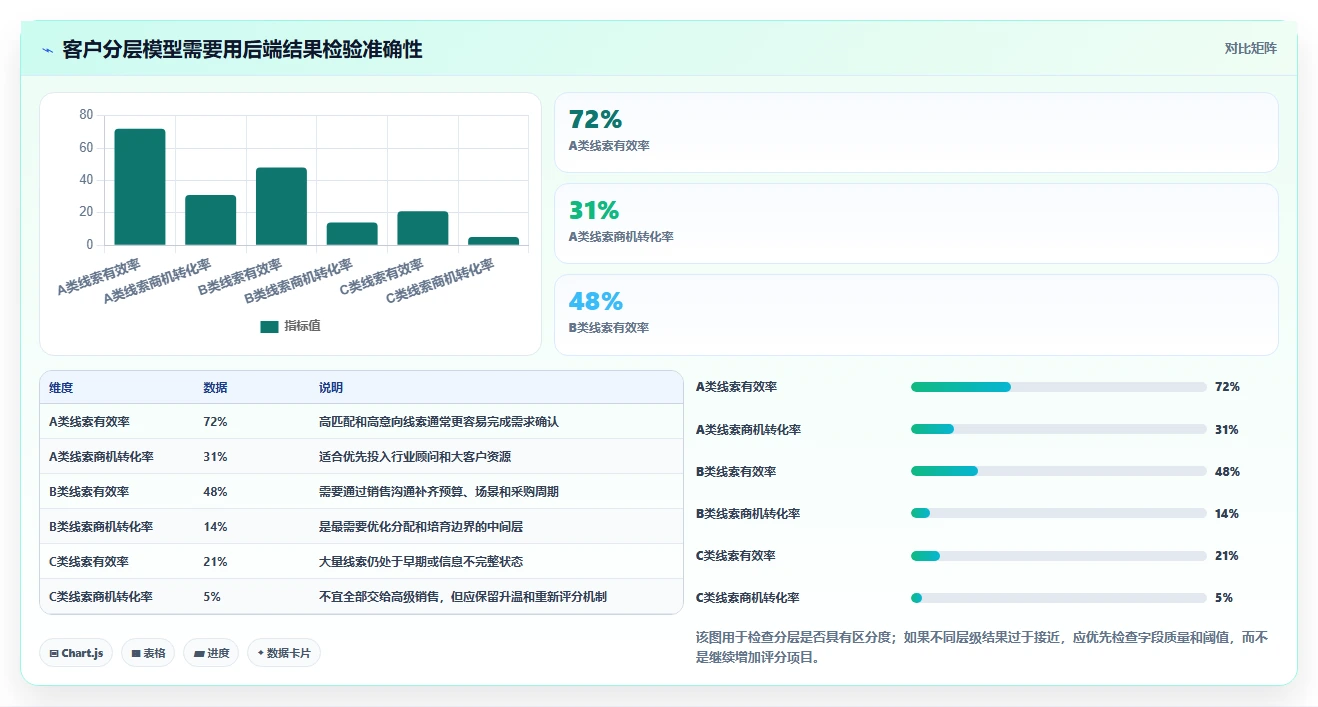Click the 5% value in the table
The image size is (1318, 707).
(x=212, y=597)
